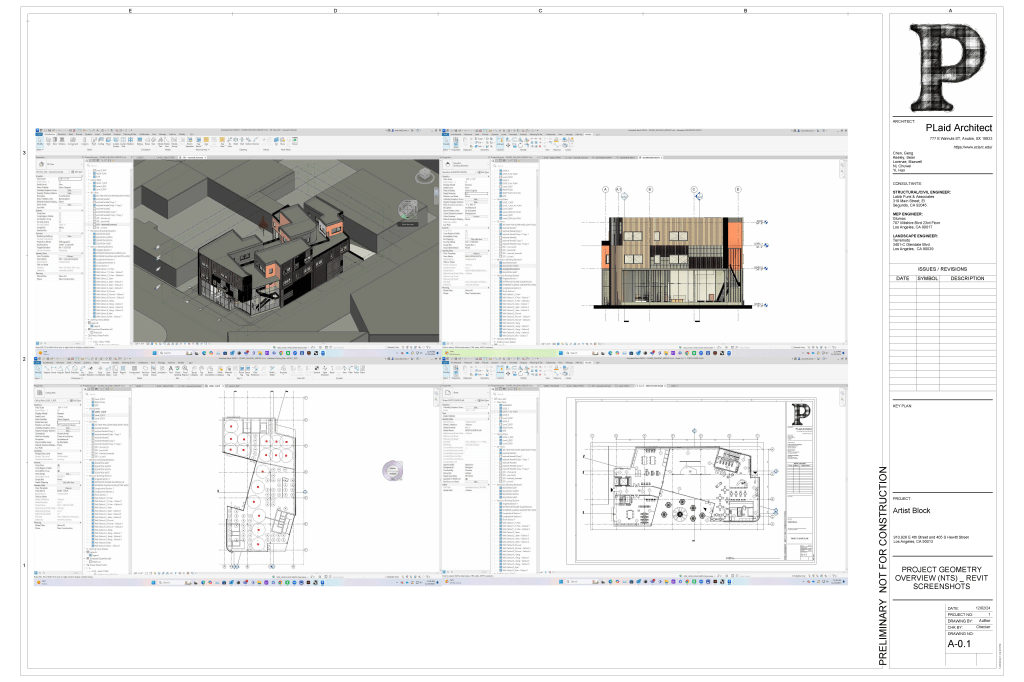Click the ViewCube in the 3D view
This screenshot has height=682, width=1024.
click(407, 210)
